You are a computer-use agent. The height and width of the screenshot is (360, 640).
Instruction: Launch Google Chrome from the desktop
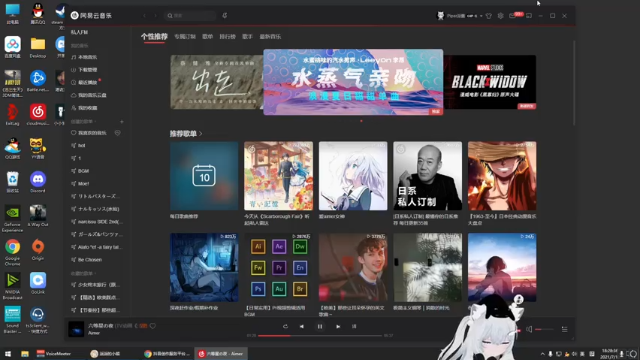pyautogui.click(x=12, y=252)
